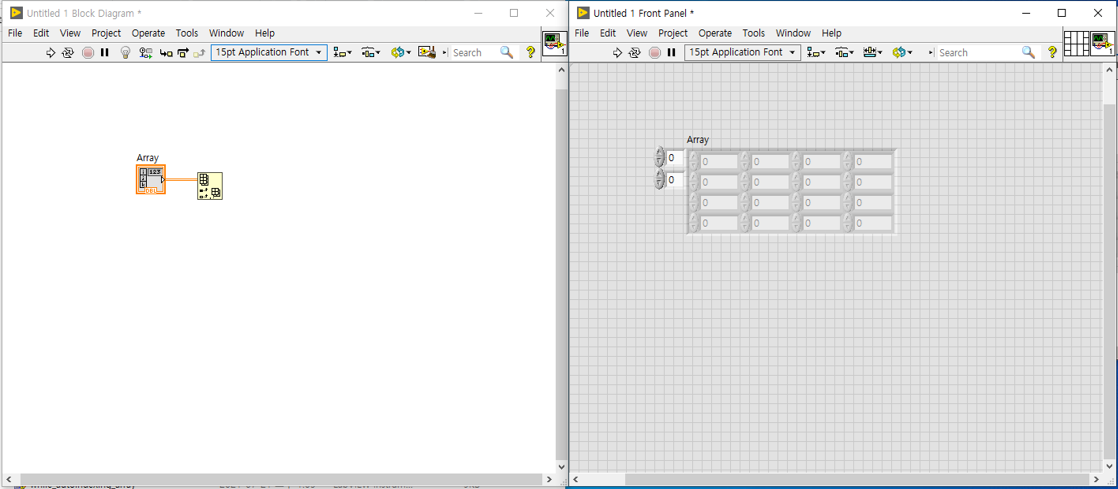Open Distribute Objects menu in Front Panel
The width and height of the screenshot is (1118, 489).
point(844,53)
